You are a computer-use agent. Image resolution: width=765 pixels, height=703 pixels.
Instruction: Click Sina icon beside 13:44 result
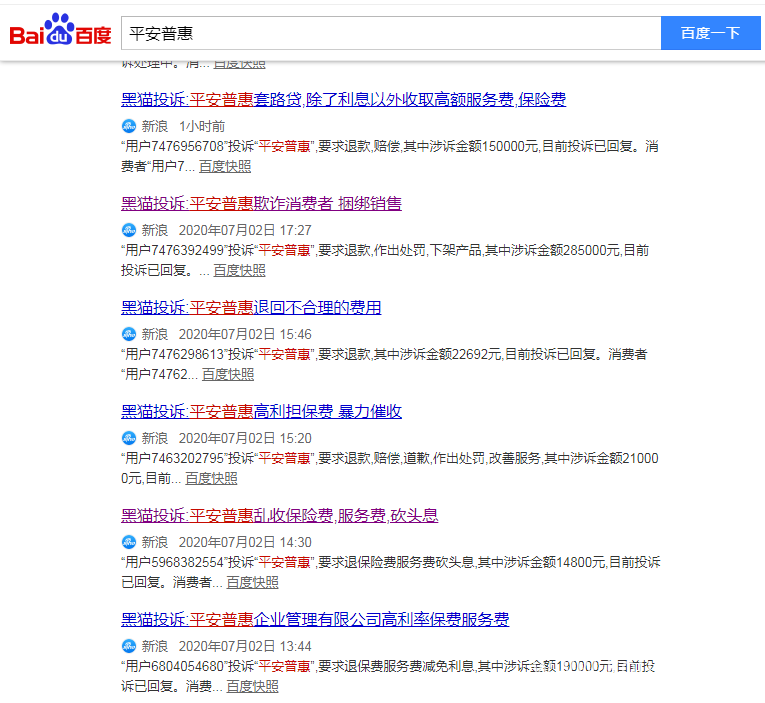[x=129, y=646]
